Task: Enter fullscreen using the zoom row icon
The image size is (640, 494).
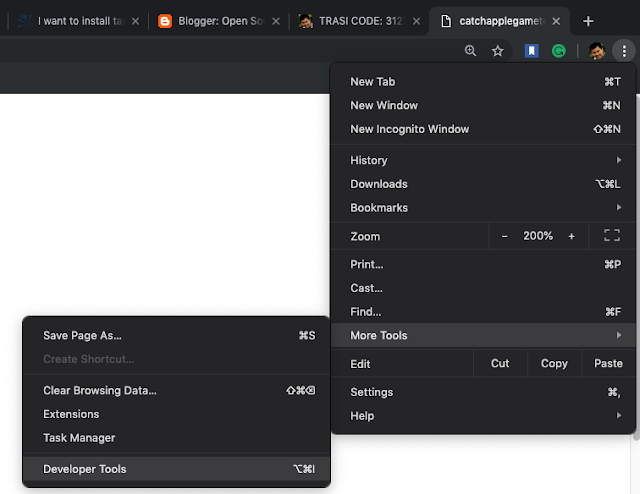Action: [612, 236]
